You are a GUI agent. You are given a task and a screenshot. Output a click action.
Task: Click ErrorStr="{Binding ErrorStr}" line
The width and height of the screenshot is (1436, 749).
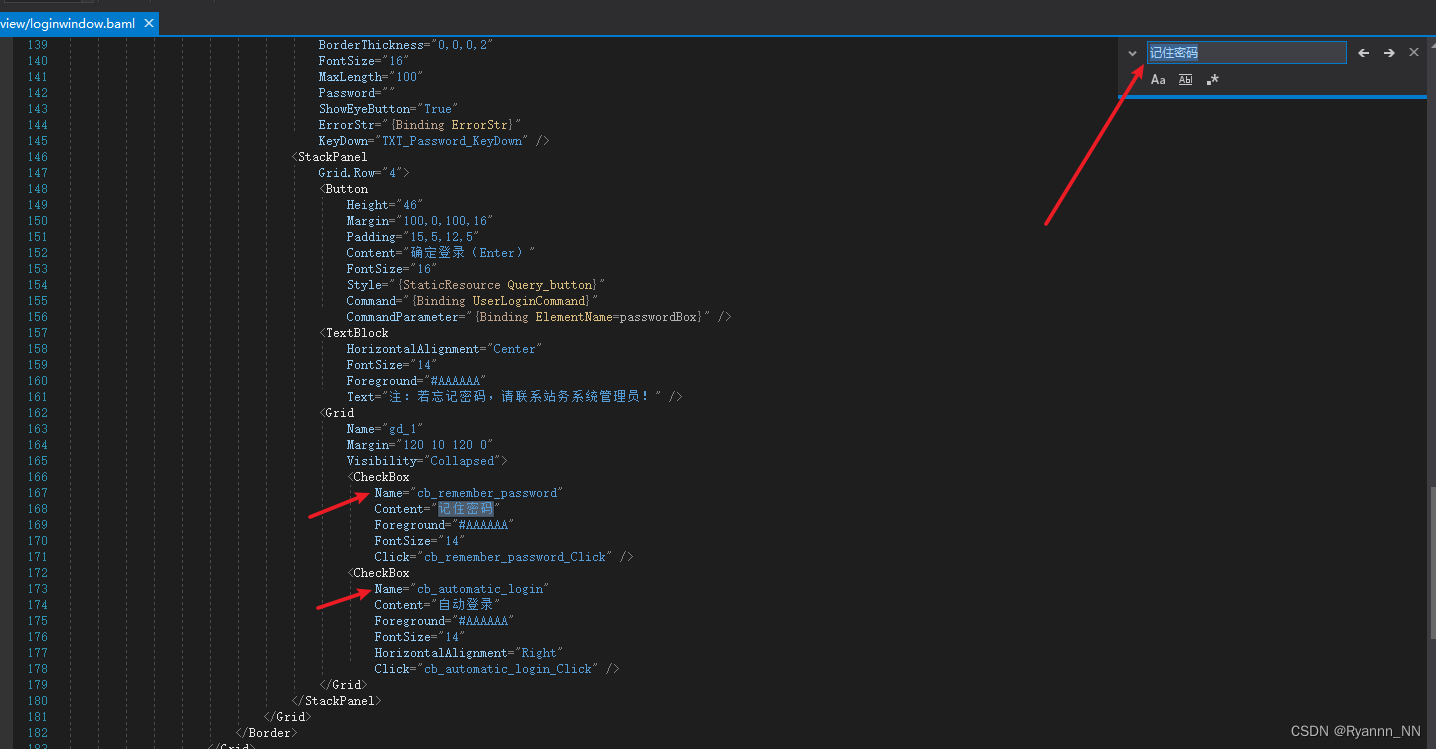420,125
